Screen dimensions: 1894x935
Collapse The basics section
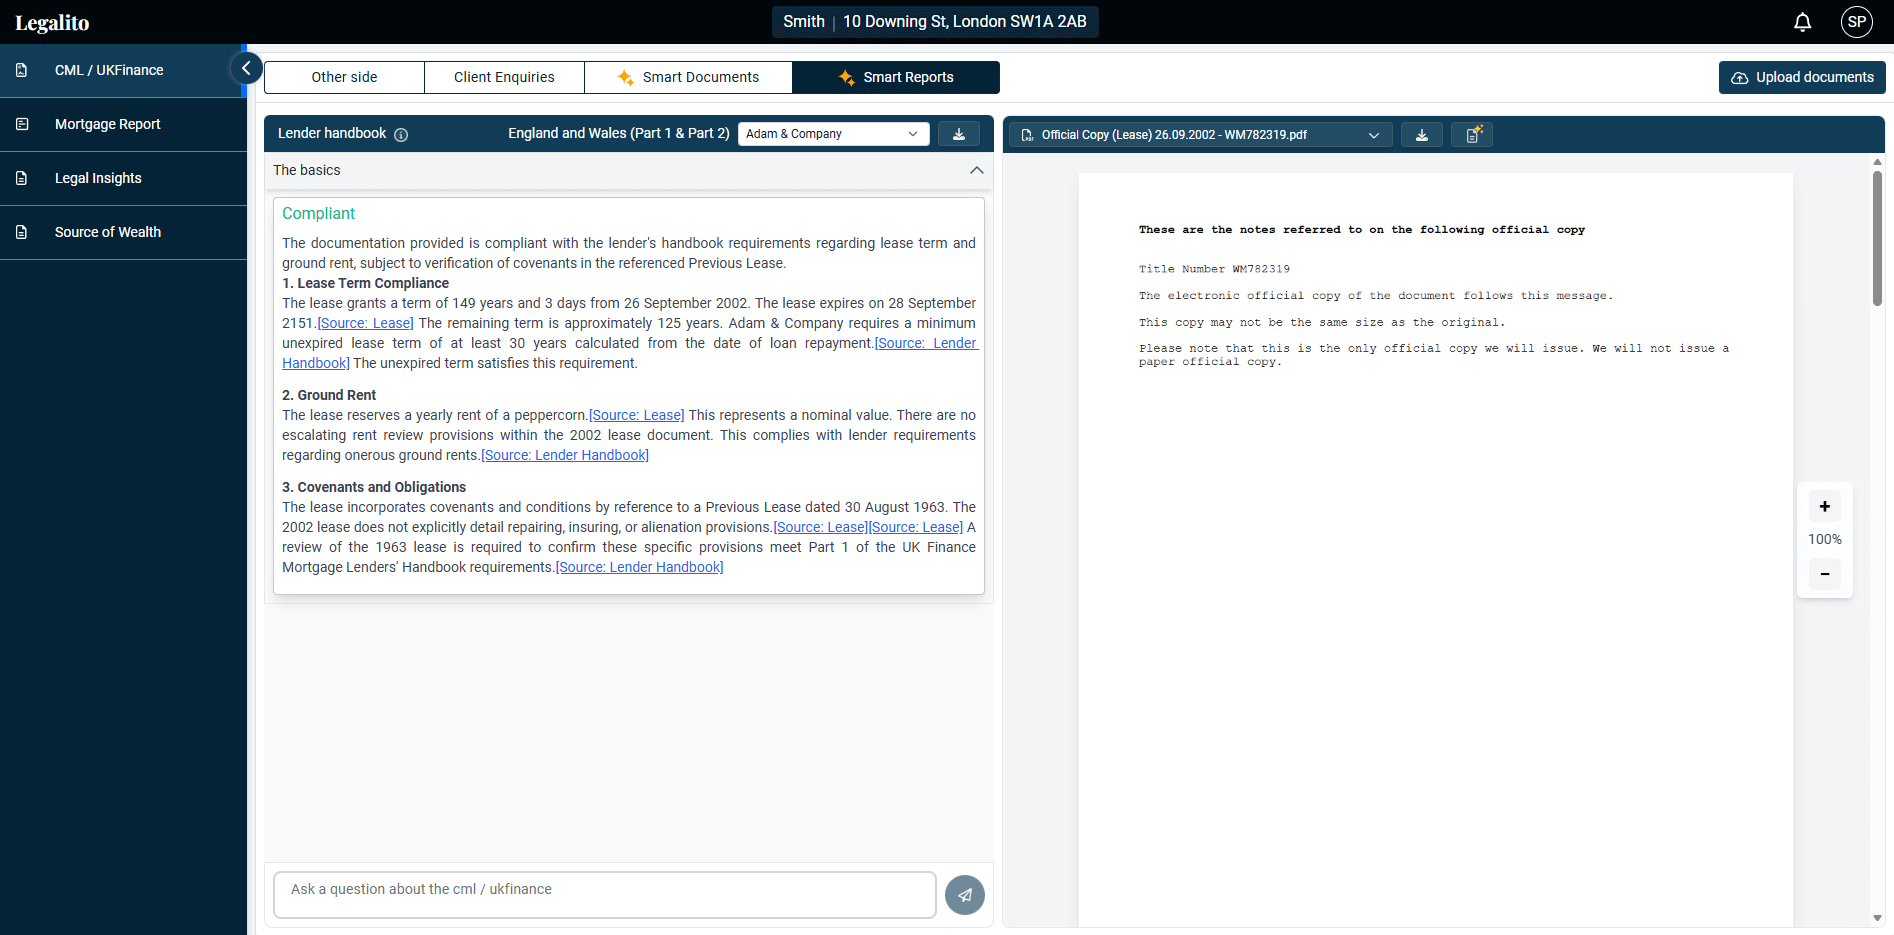pyautogui.click(x=976, y=171)
